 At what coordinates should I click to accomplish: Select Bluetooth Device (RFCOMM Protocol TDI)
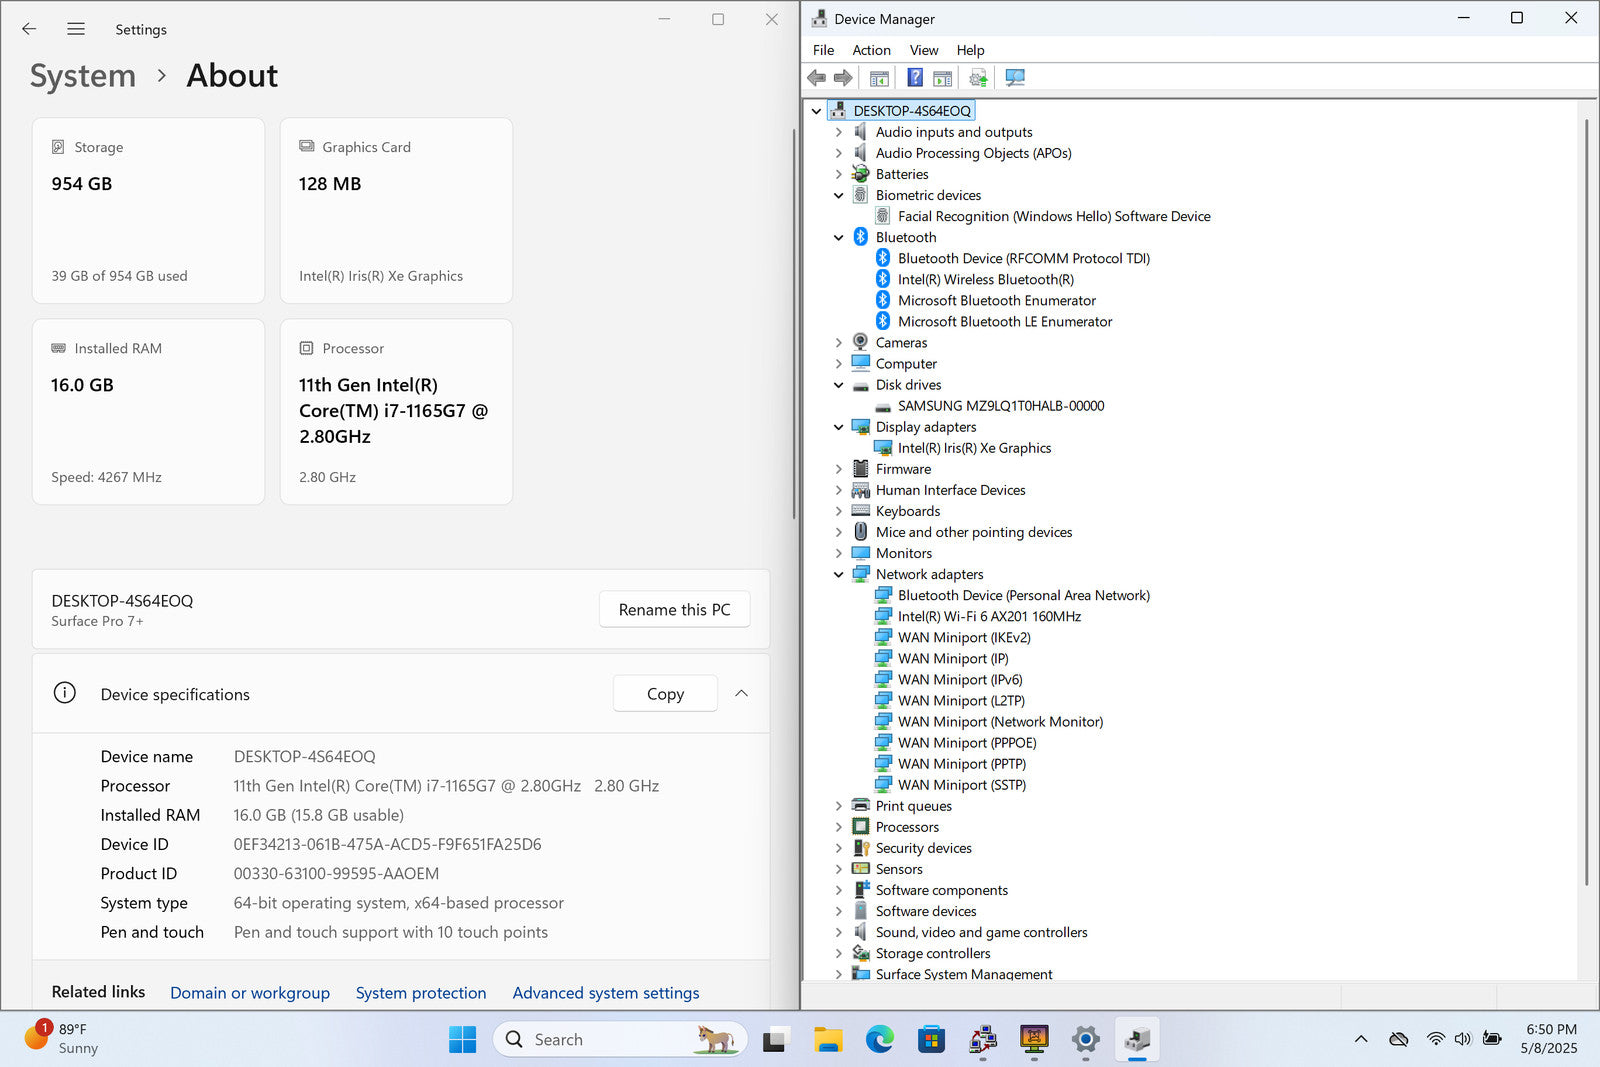1024,259
